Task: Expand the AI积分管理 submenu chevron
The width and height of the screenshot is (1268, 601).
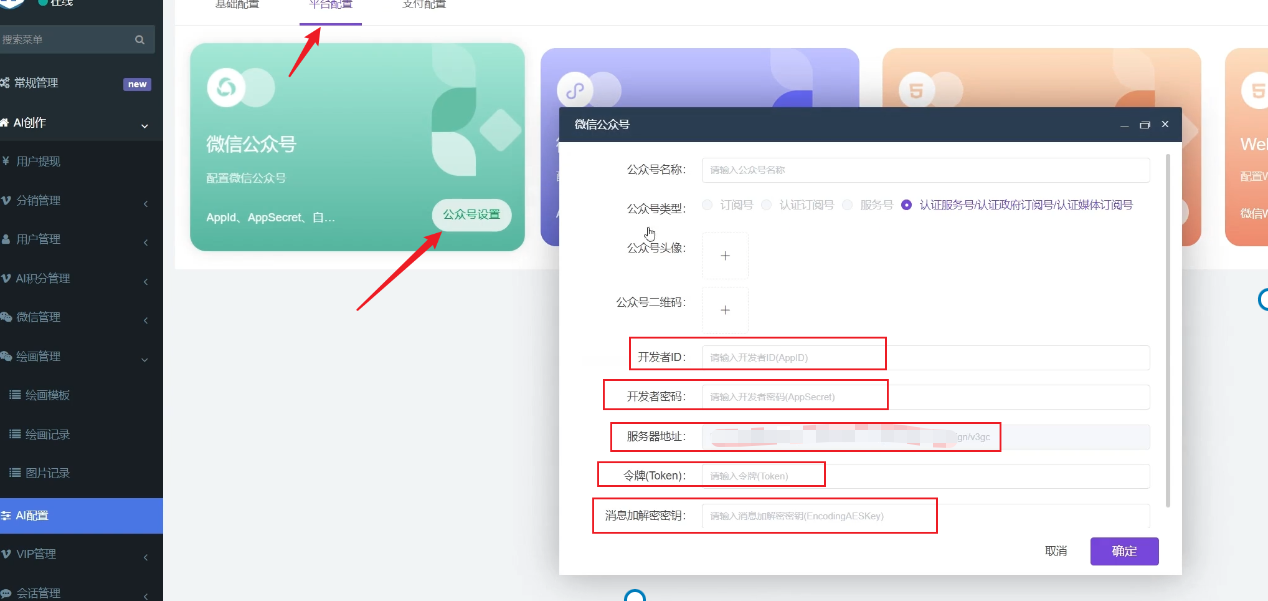Action: [145, 281]
